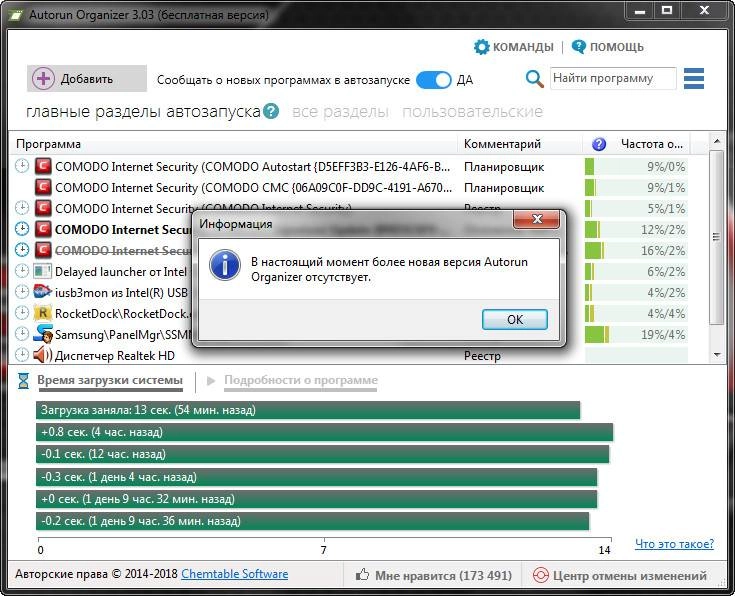This screenshot has height=596, width=735.
Task: Click the question bubble icon beside ПОМОЩЬ
Action: pos(578,46)
